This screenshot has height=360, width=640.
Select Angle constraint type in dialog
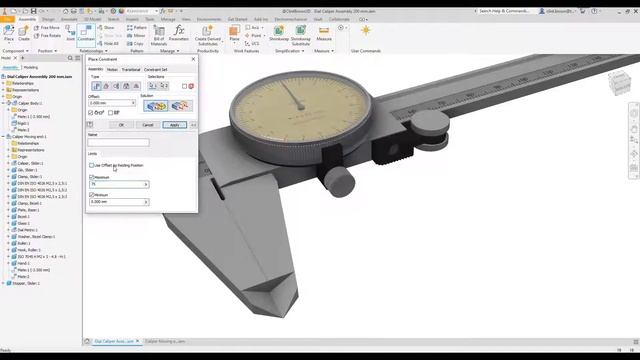coord(107,86)
